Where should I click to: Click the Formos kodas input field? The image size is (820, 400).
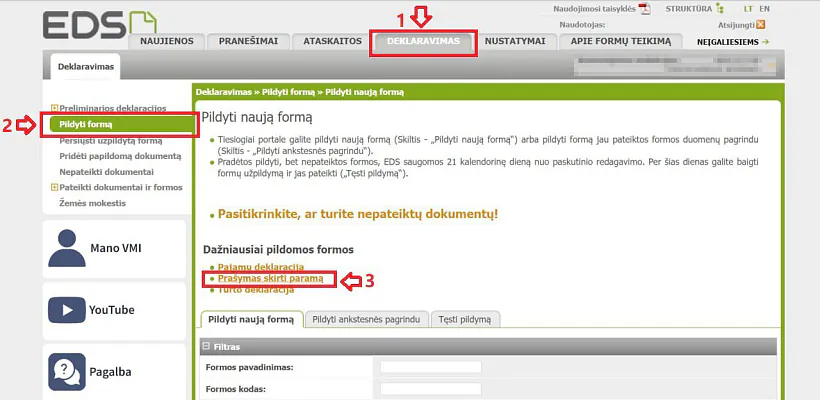click(430, 390)
